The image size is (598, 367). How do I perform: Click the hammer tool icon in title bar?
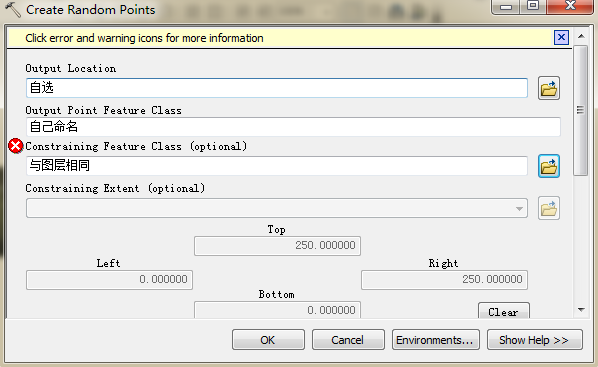coord(13,10)
